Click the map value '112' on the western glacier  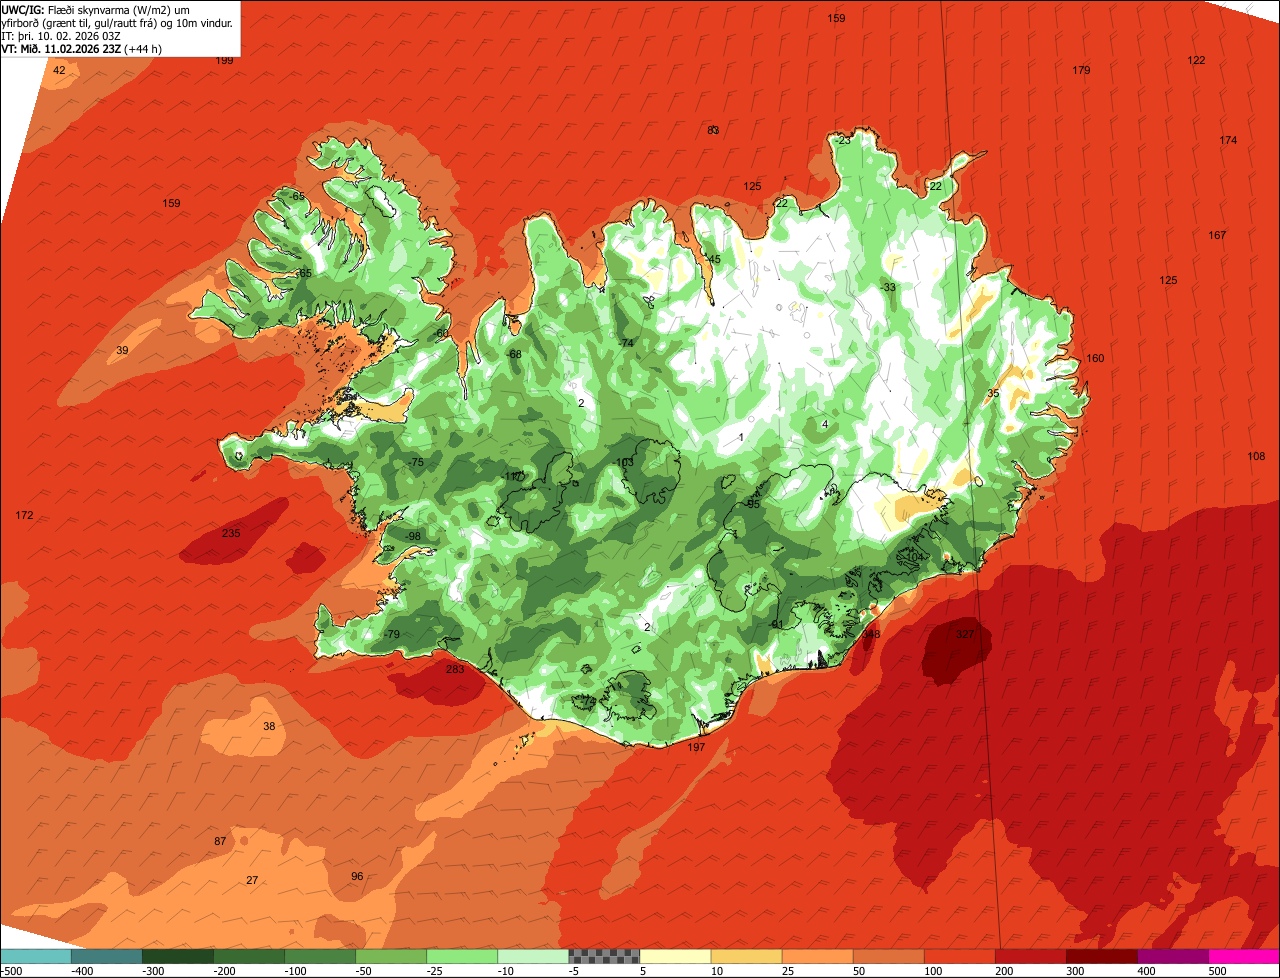coord(514,476)
